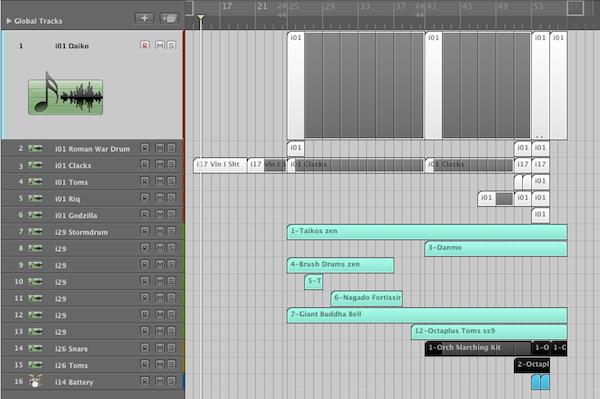Click the i14 Battery drum kit icon
The image size is (600, 399).
35,381
